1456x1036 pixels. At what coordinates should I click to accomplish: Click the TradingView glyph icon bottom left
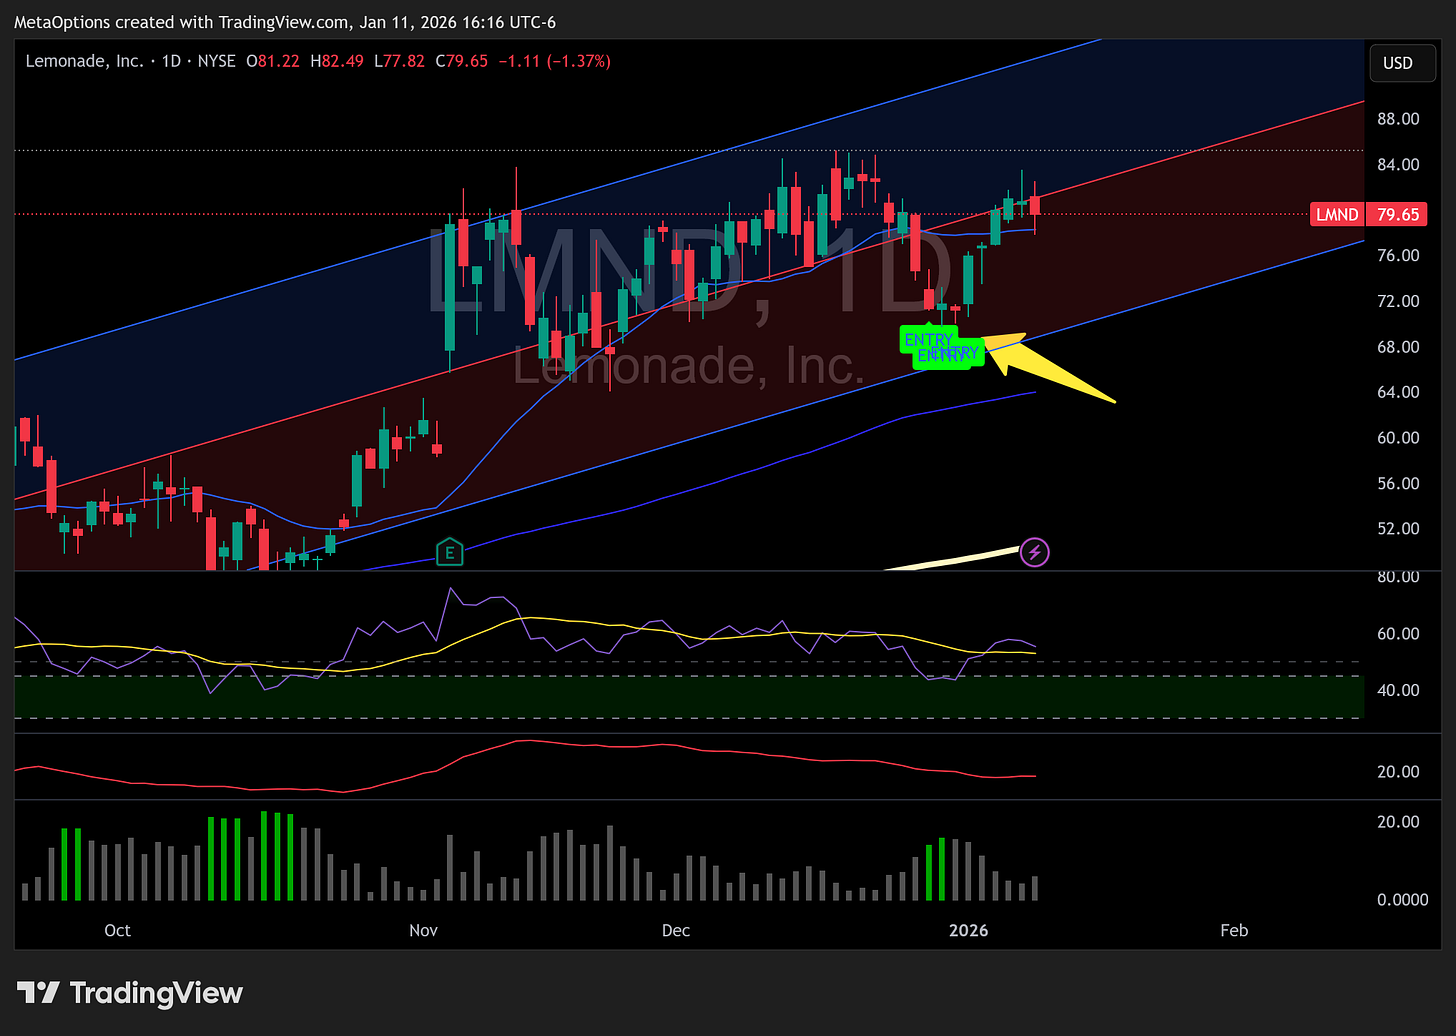point(38,993)
